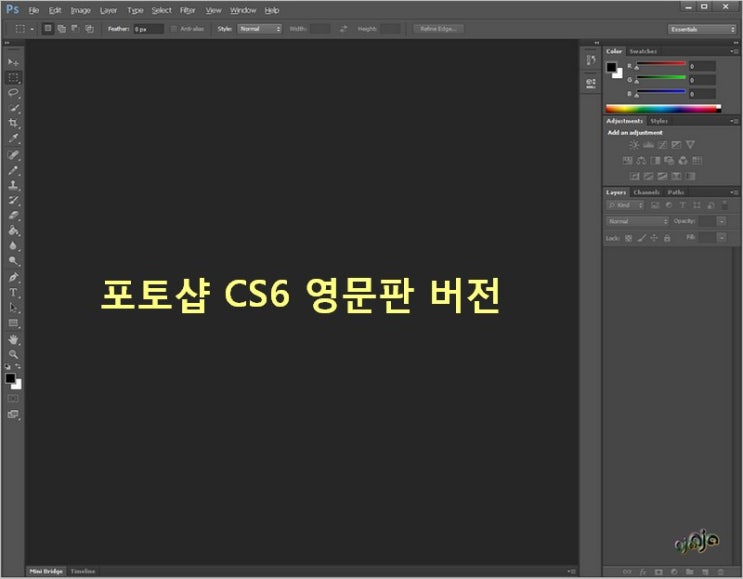Image resolution: width=743 pixels, height=579 pixels.
Task: Click the toolbox foreground color swatch
Action: (x=10, y=378)
